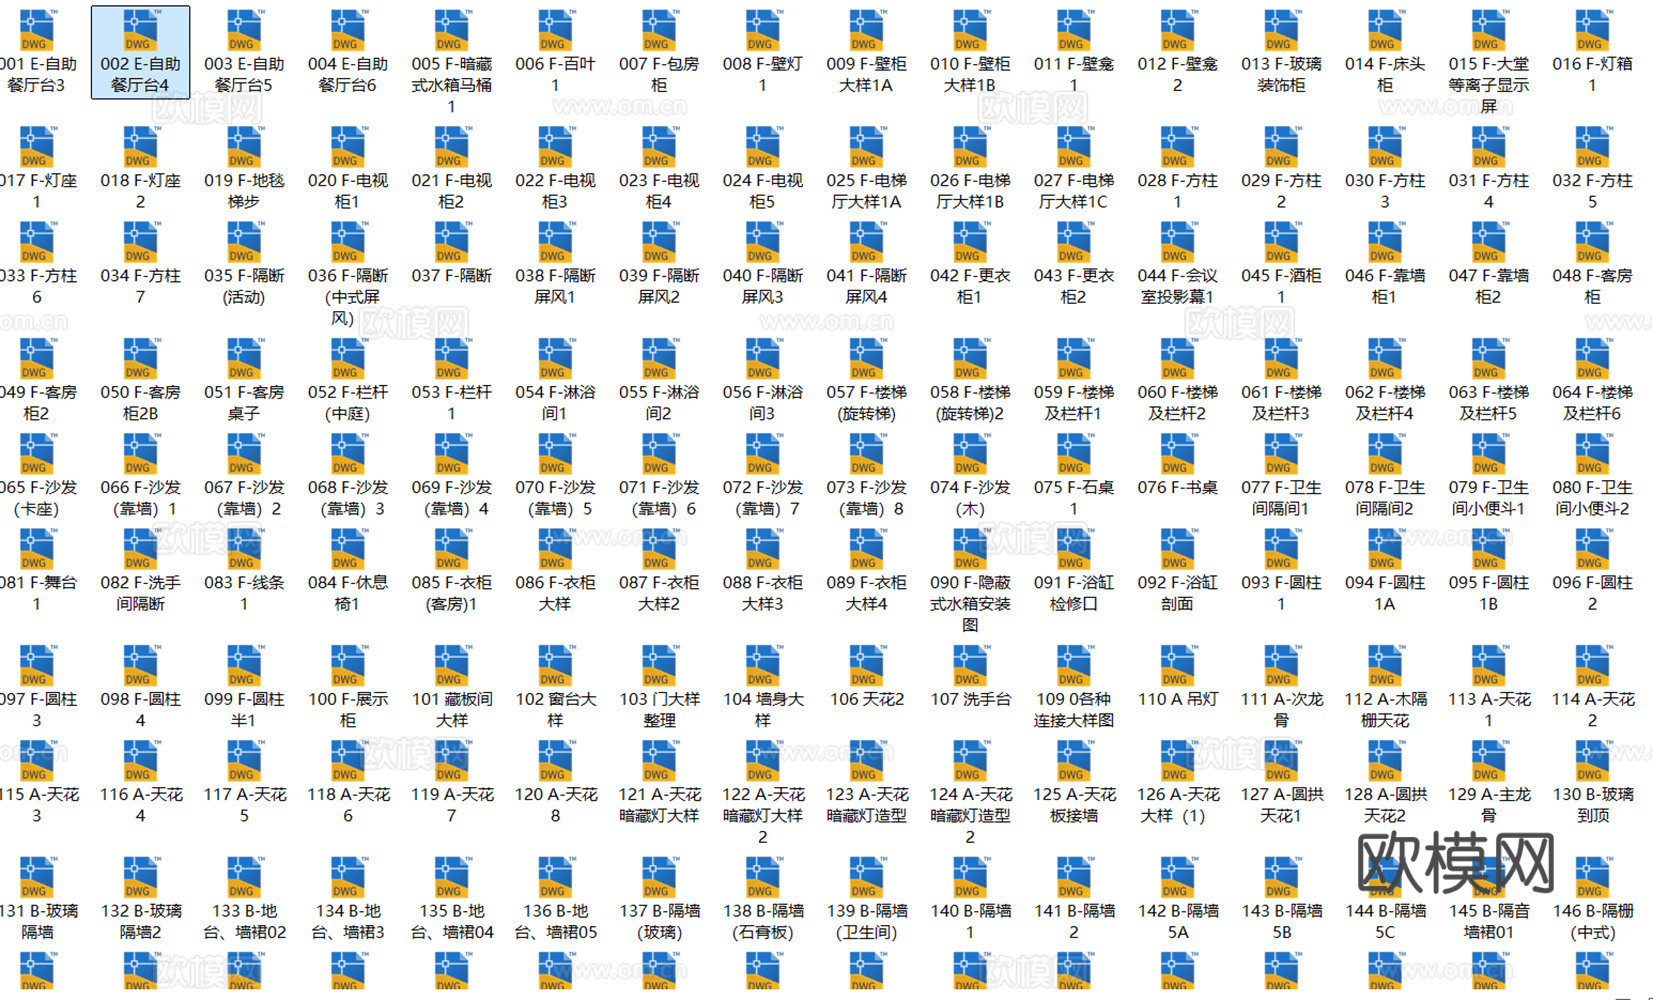Select the file name 084 F-休息椅1

pos(348,593)
